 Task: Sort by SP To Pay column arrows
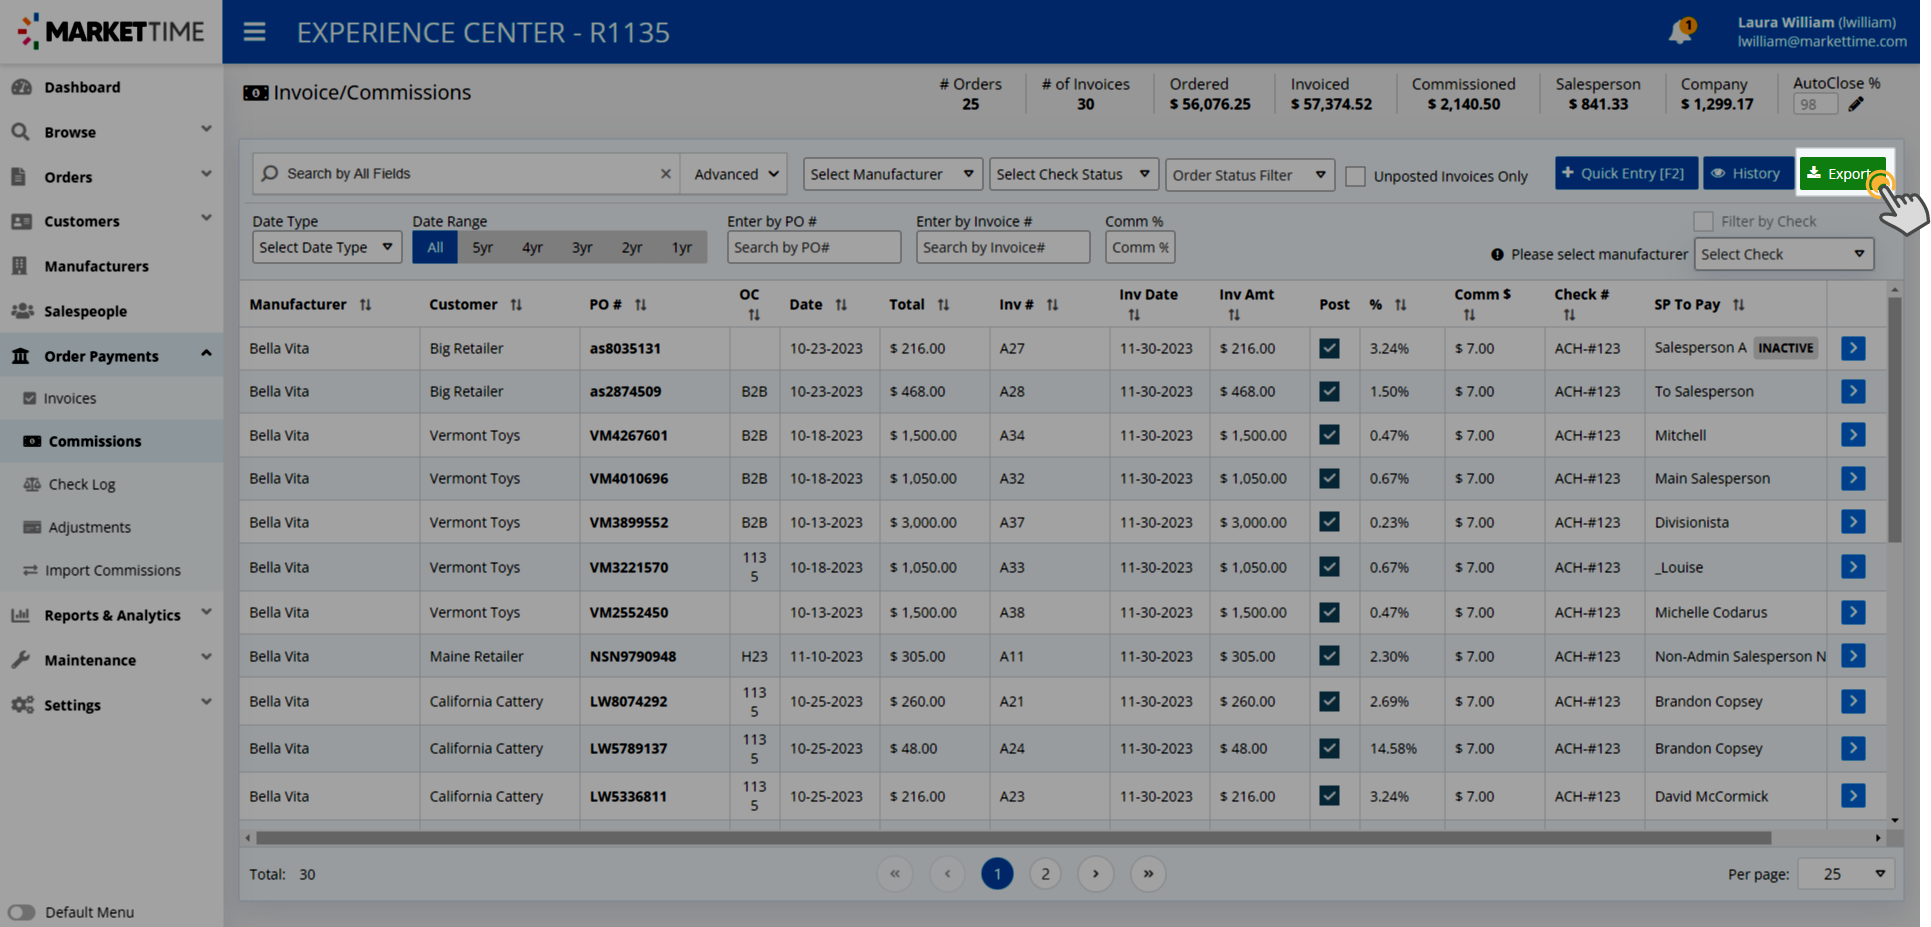1739,305
